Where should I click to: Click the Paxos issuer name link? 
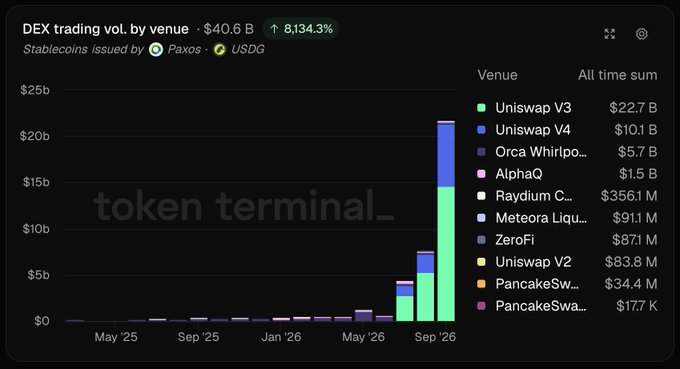pos(184,49)
